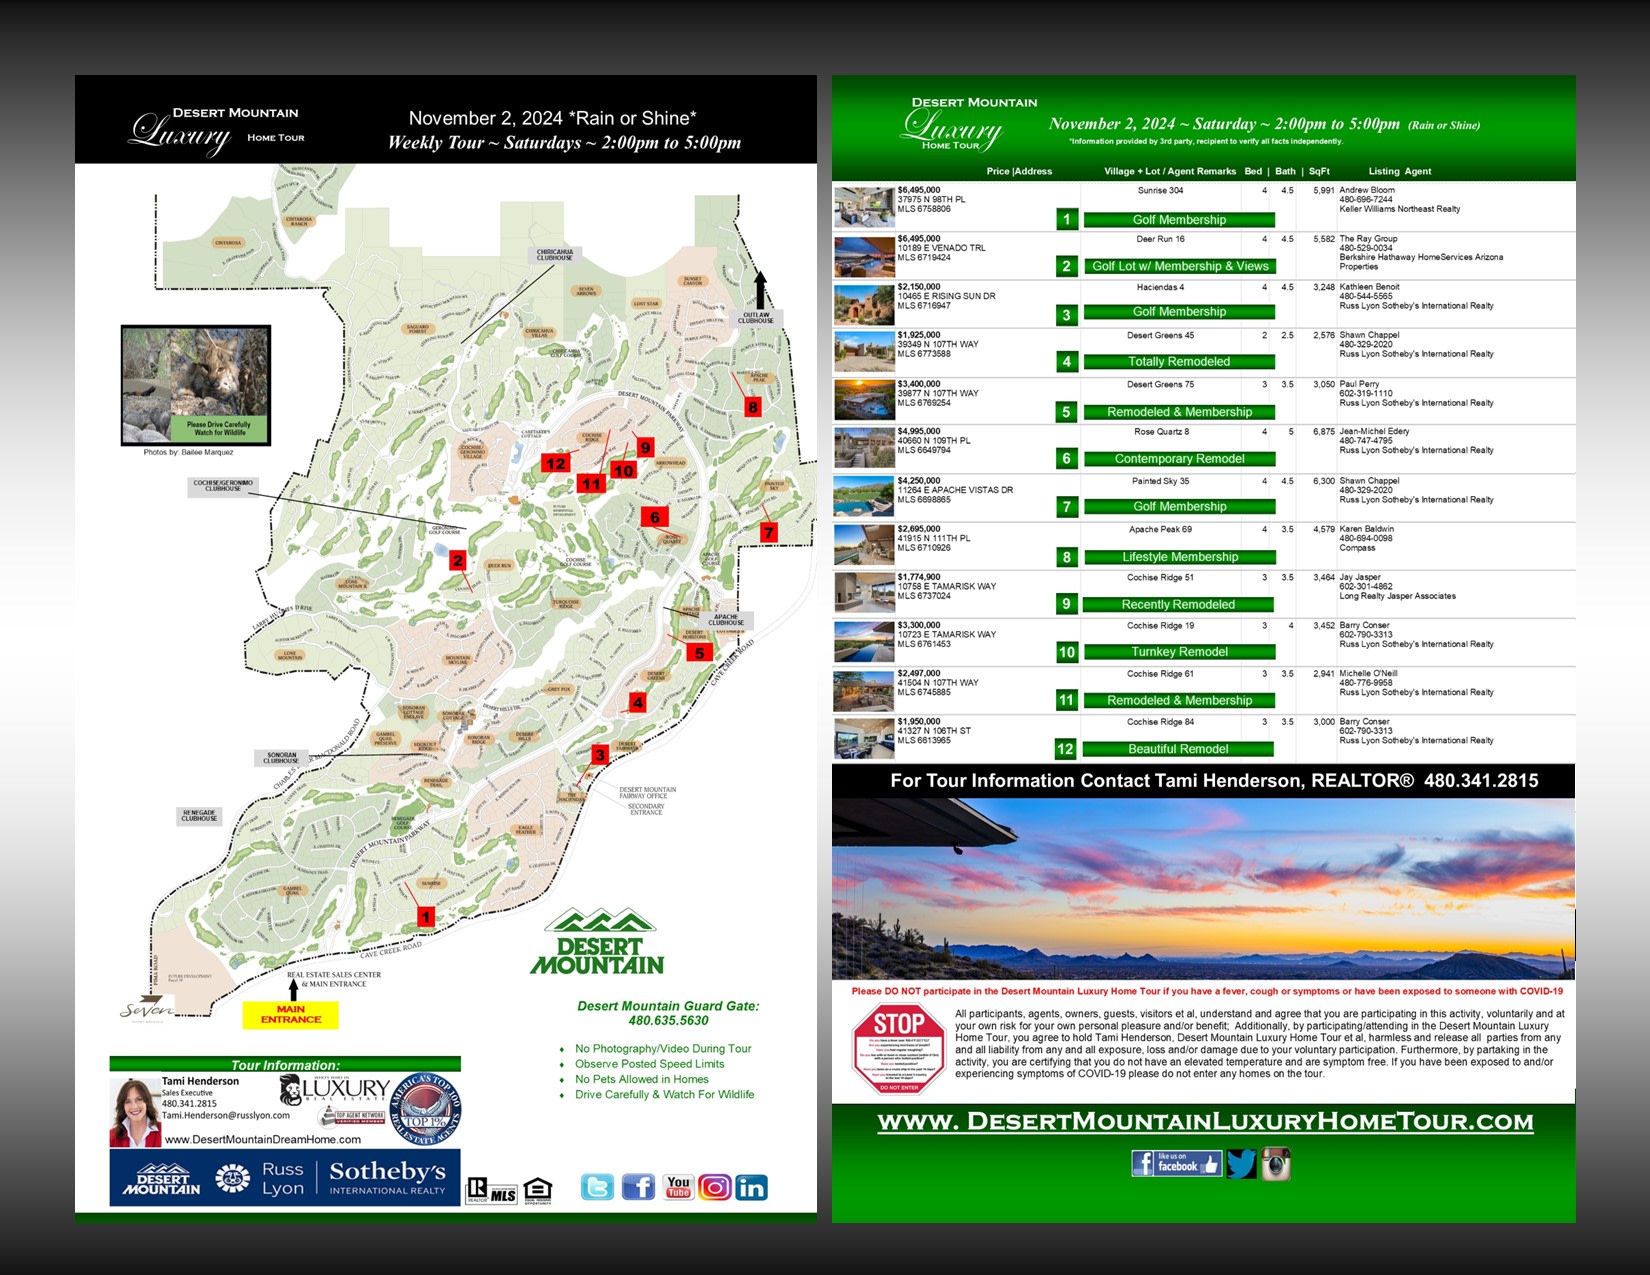Open the YouTube icon in the footer
The width and height of the screenshot is (1650, 1275).
pyautogui.click(x=678, y=1187)
